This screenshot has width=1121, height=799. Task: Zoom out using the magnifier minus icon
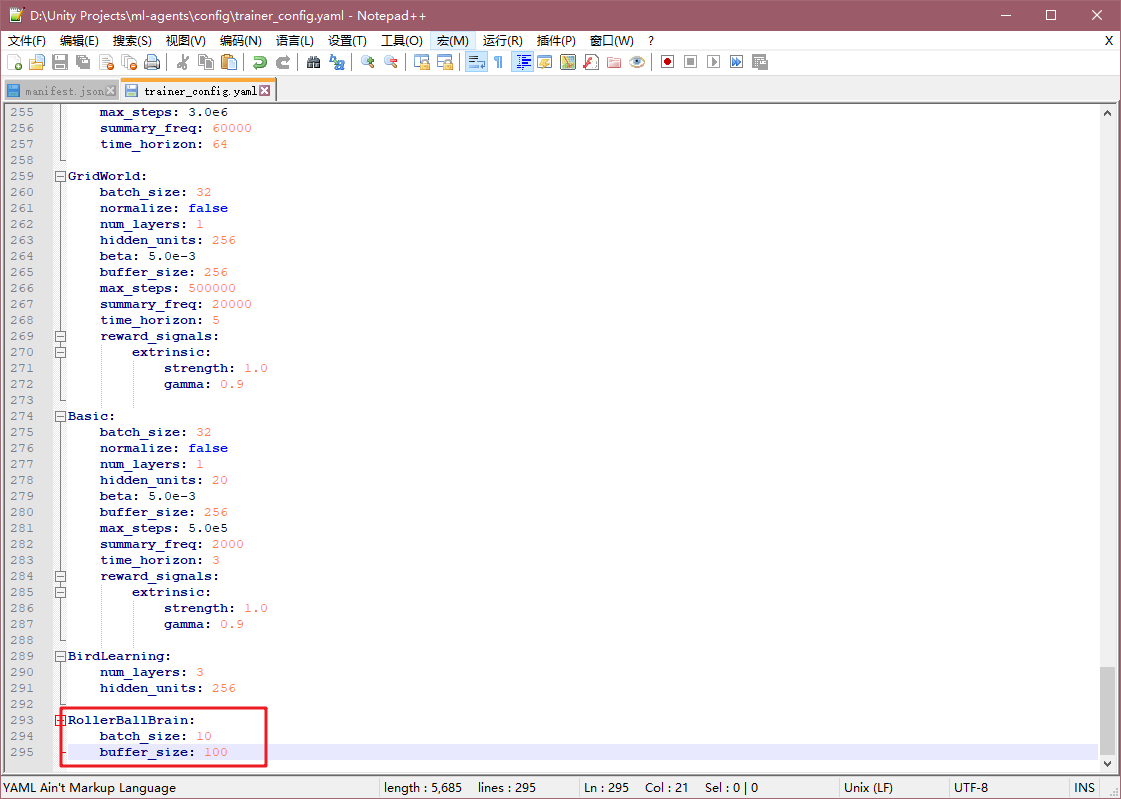(x=391, y=62)
